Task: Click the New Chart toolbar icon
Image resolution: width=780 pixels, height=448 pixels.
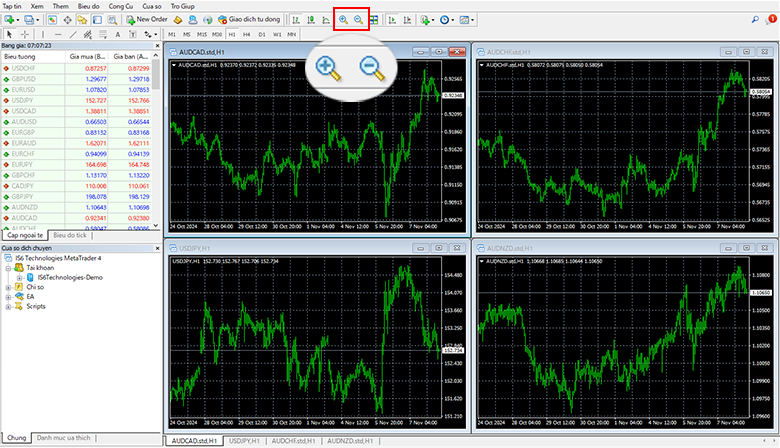Action: pos(8,20)
